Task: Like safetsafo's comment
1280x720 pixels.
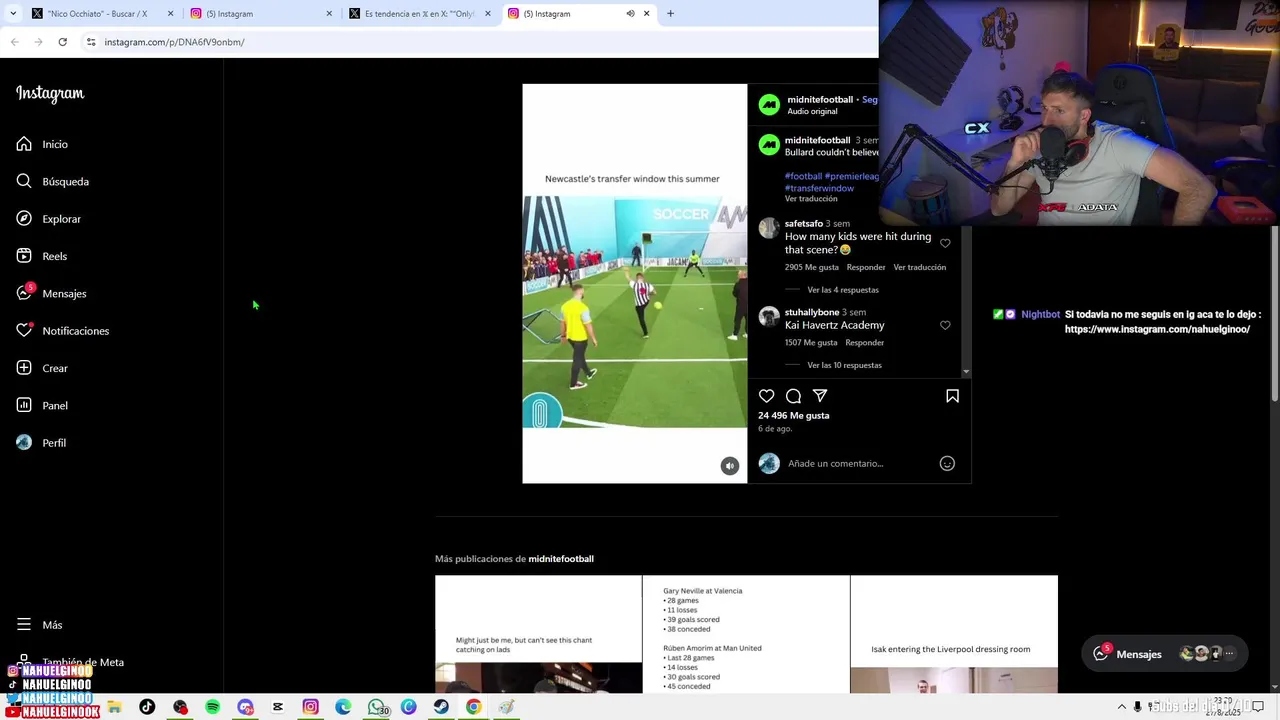Action: (x=945, y=243)
